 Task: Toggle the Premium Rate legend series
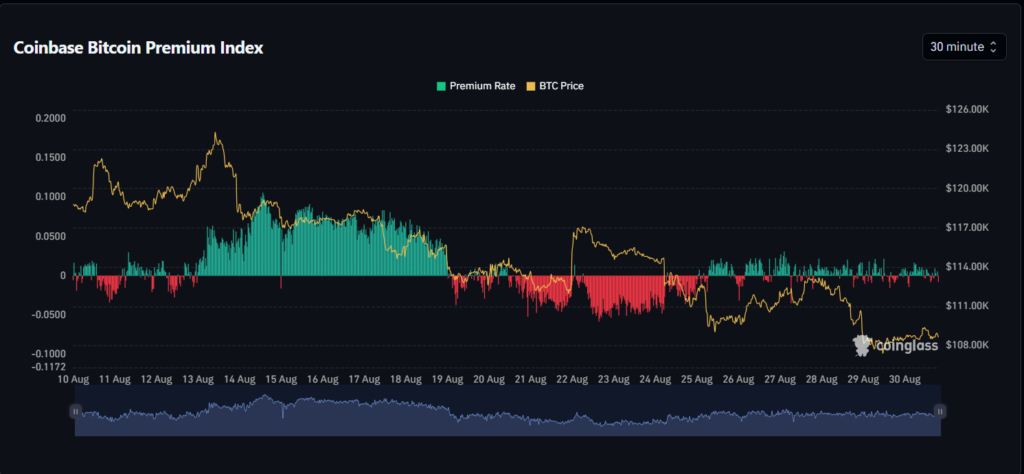475,86
